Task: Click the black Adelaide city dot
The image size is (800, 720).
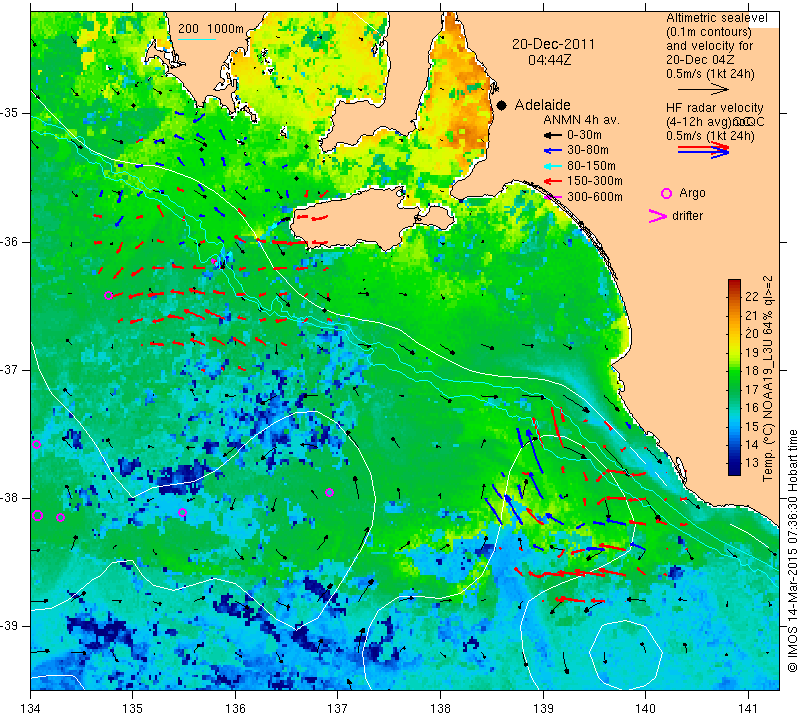Action: pyautogui.click(x=502, y=105)
